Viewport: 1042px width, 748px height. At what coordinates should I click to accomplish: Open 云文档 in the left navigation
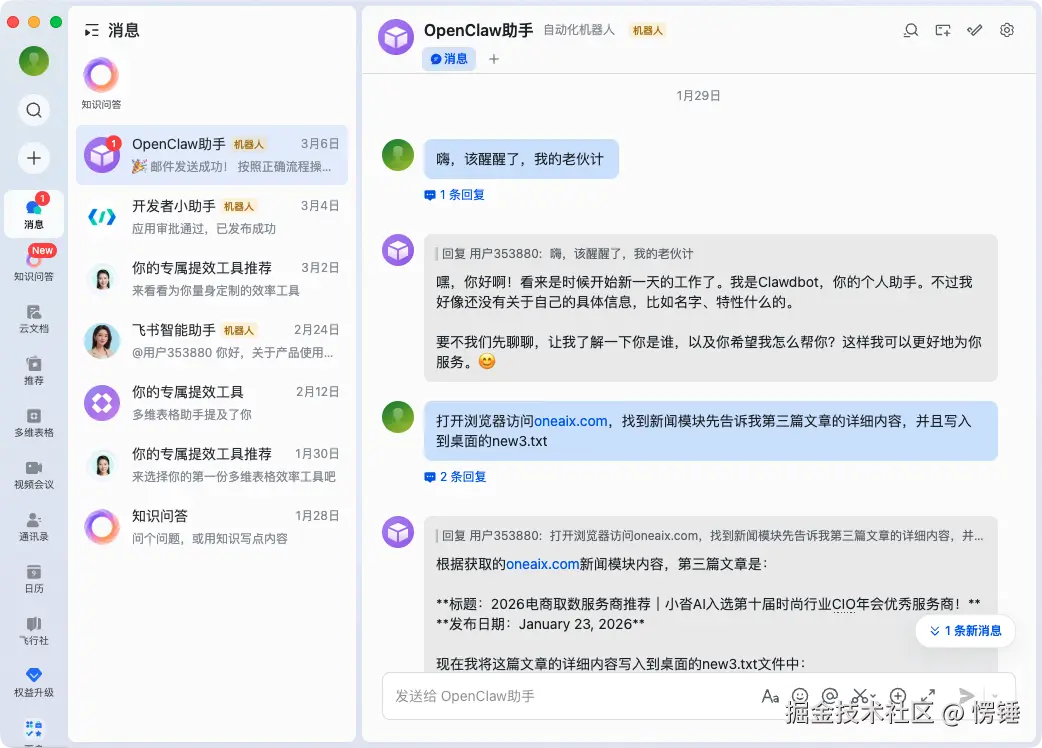pos(34,318)
